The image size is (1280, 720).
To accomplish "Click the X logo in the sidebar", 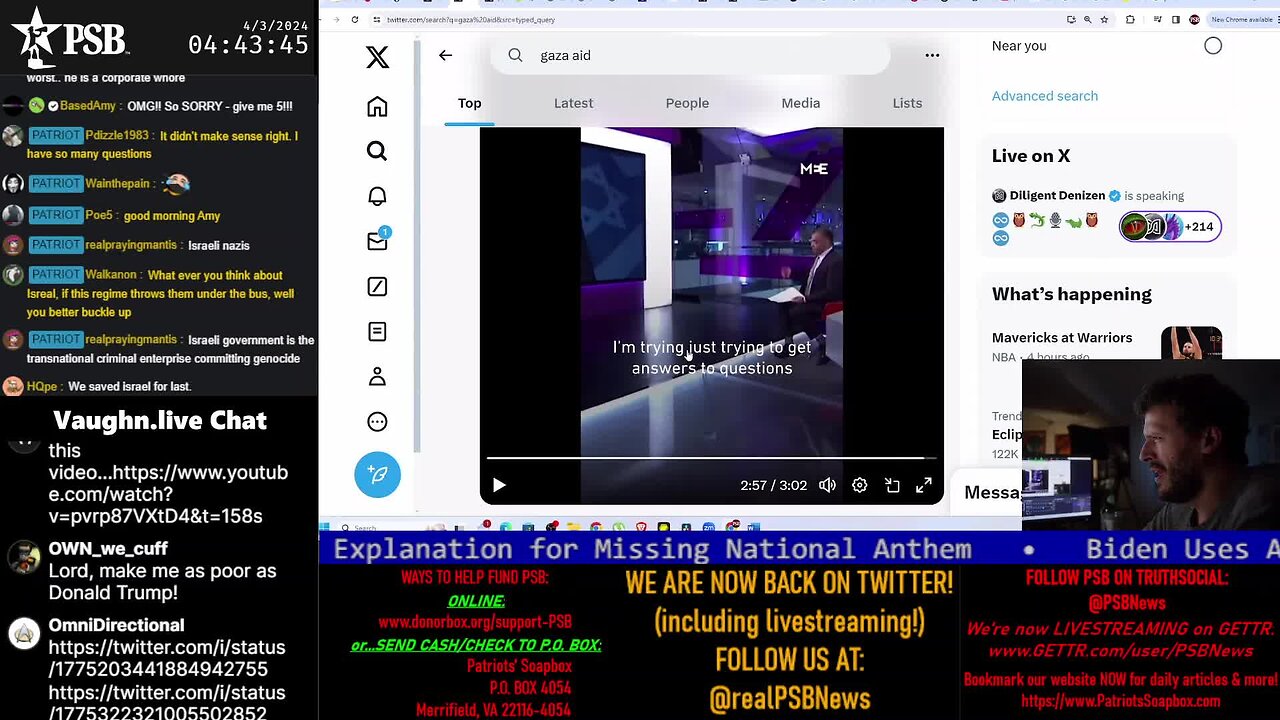I will click(377, 57).
